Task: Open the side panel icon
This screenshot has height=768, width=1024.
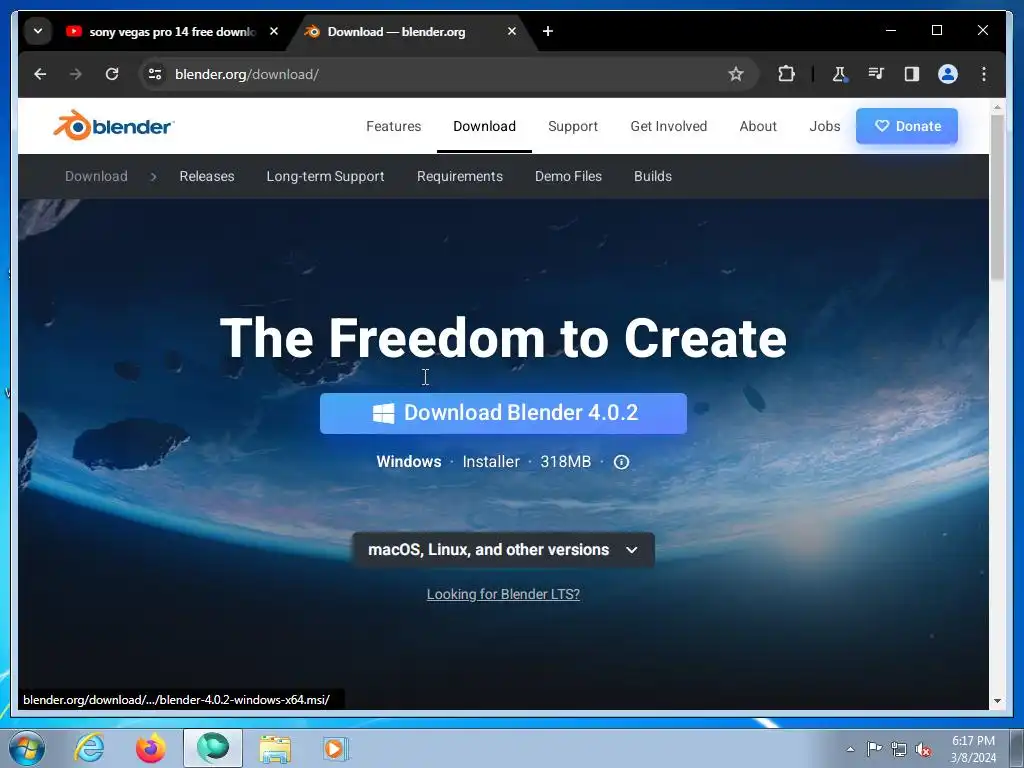Action: point(912,74)
